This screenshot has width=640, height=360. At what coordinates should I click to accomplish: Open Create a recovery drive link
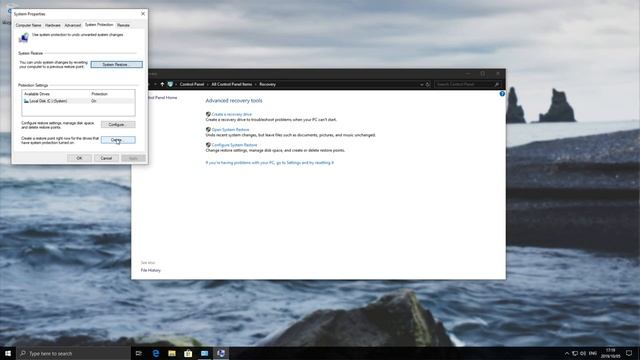pyautogui.click(x=231, y=114)
